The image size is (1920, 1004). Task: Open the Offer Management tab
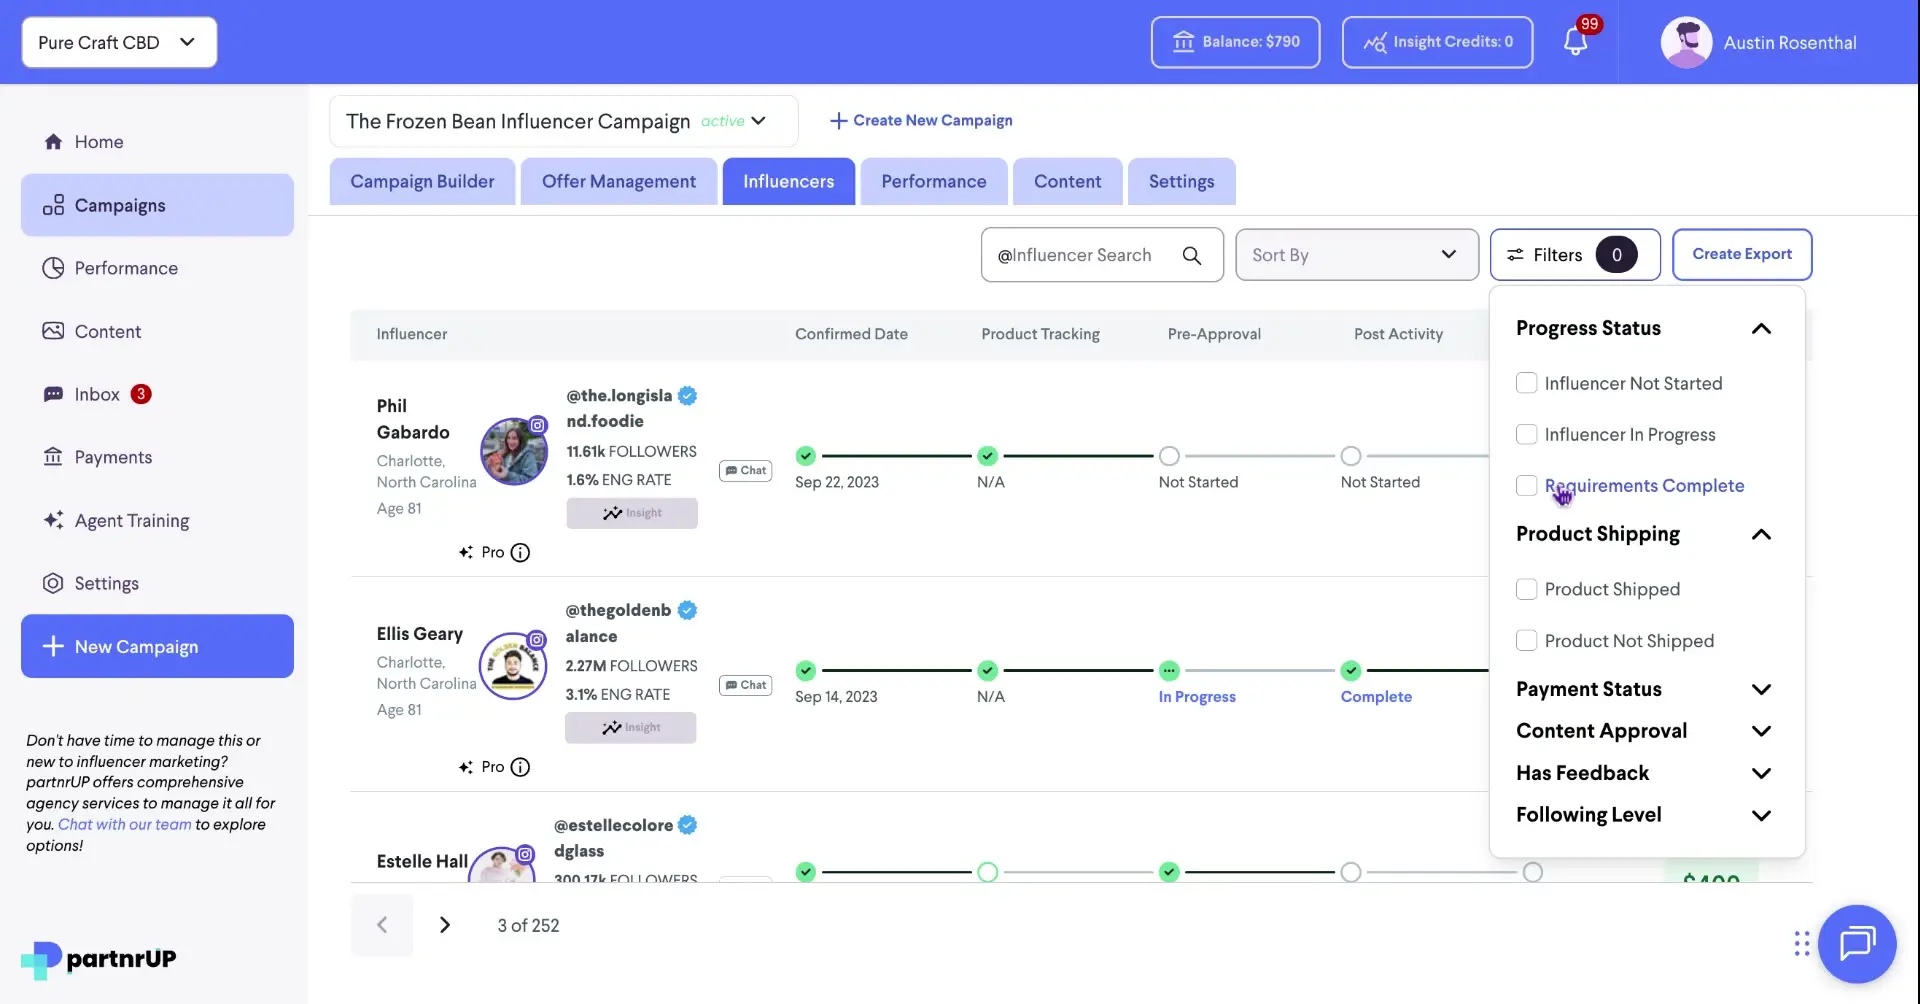[618, 181]
